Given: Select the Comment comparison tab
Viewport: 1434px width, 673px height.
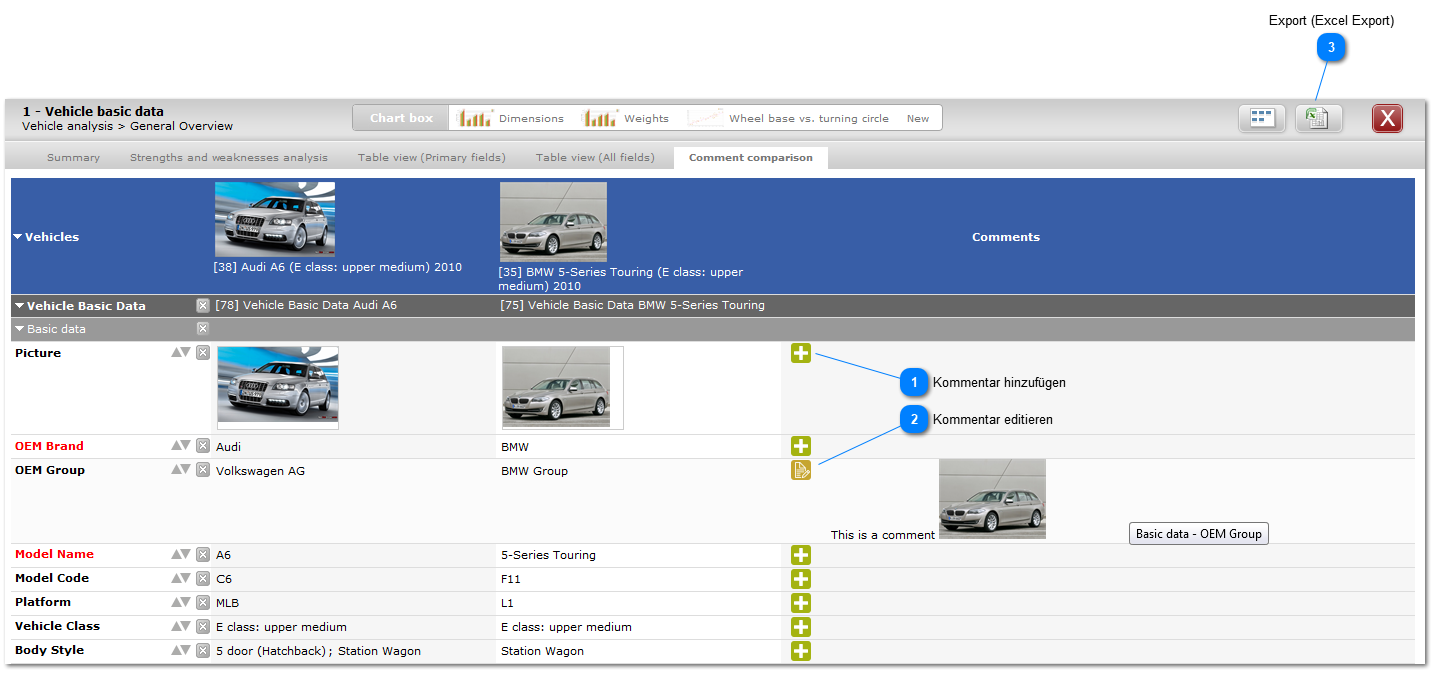Looking at the screenshot, I should point(751,158).
